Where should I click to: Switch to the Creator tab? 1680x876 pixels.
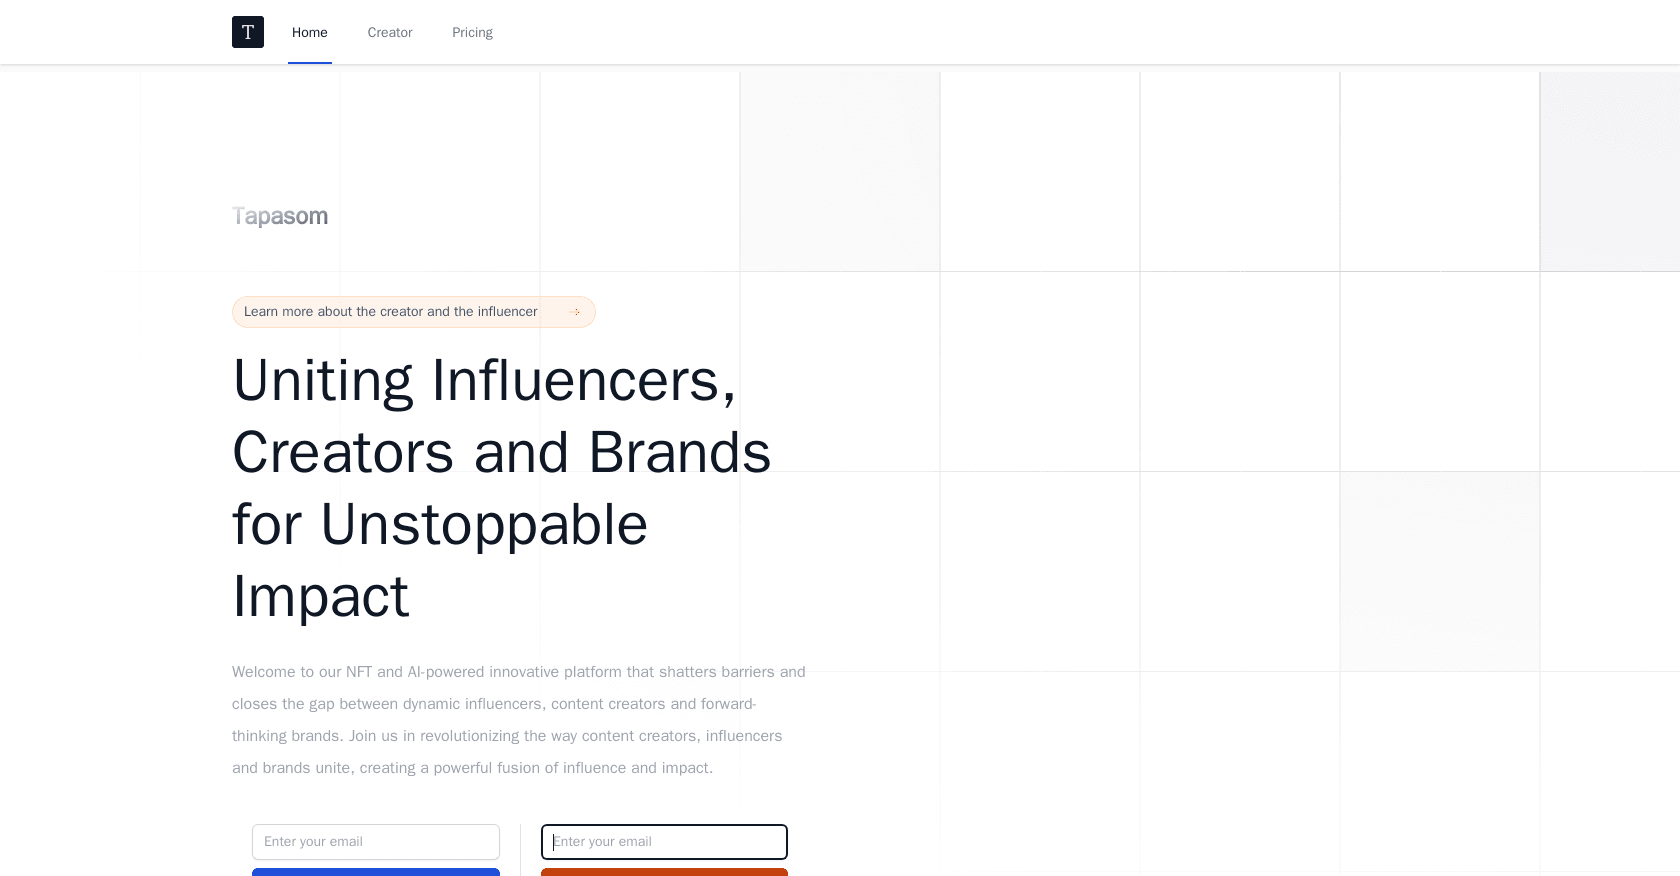pyautogui.click(x=390, y=32)
